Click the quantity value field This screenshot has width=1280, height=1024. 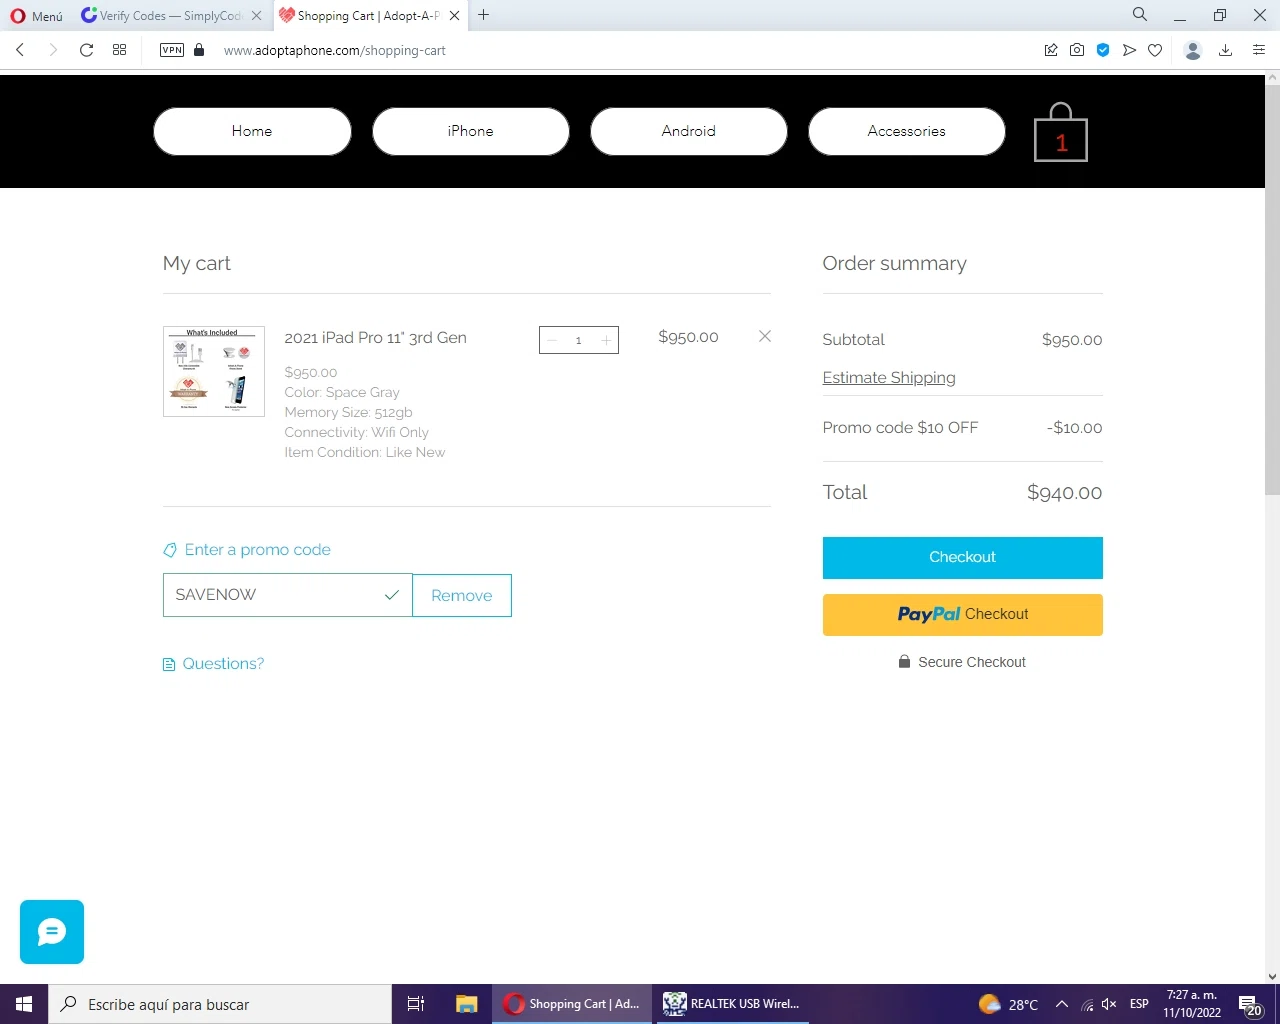(x=578, y=340)
